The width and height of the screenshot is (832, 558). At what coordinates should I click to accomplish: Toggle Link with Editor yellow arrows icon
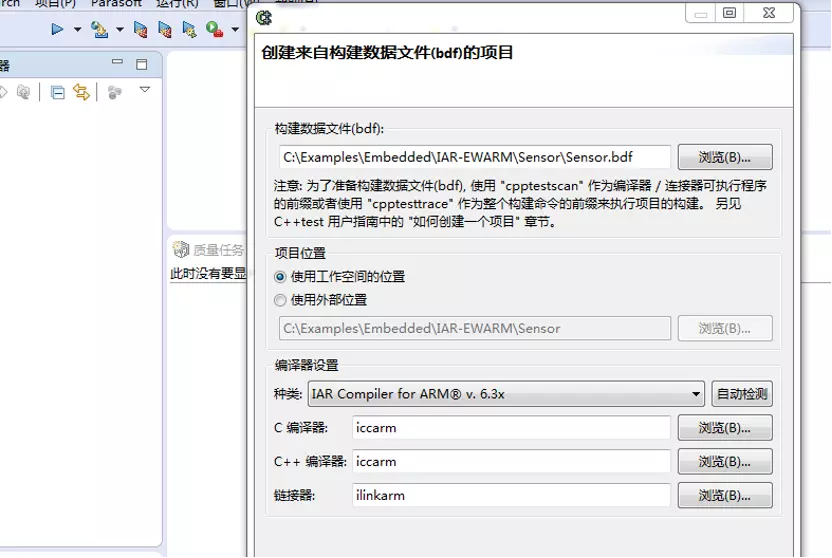click(x=81, y=92)
